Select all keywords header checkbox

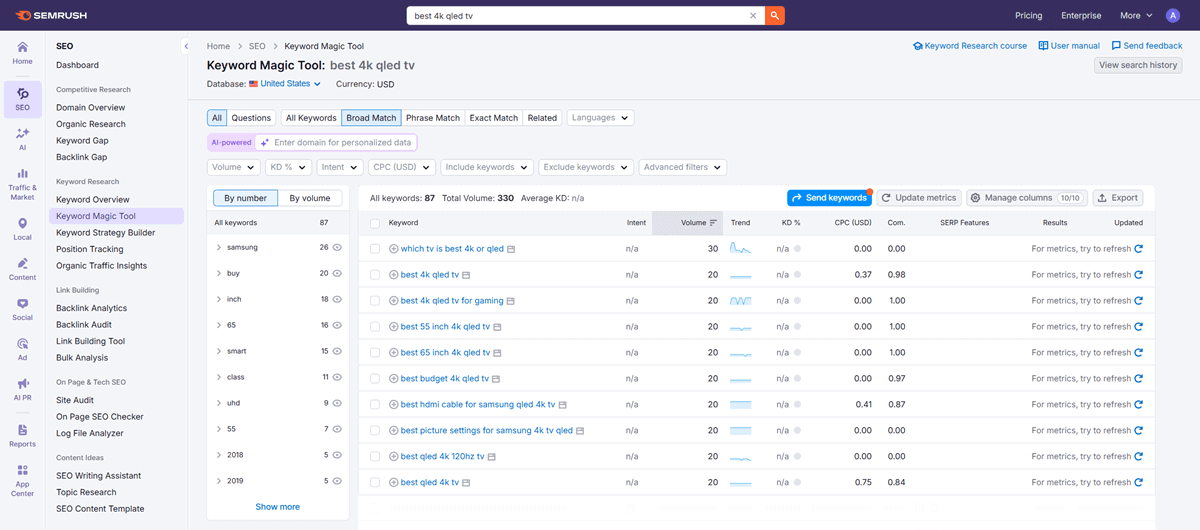click(375, 223)
